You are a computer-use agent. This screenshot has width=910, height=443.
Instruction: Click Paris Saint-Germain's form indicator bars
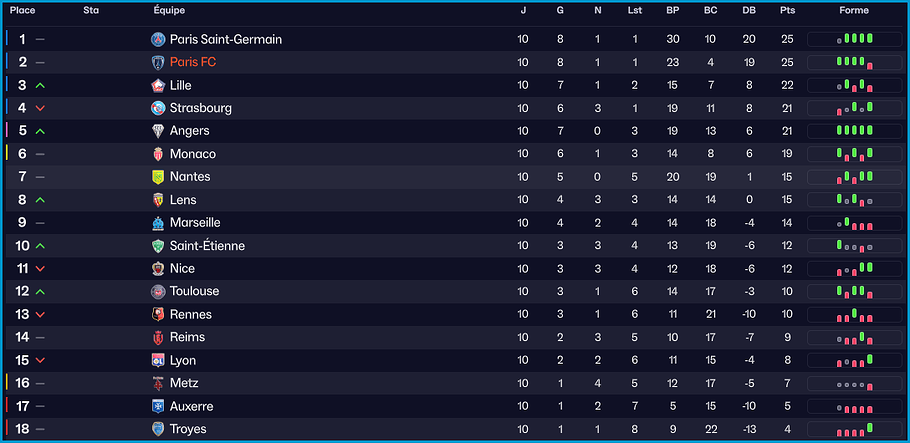pyautogui.click(x=855, y=39)
